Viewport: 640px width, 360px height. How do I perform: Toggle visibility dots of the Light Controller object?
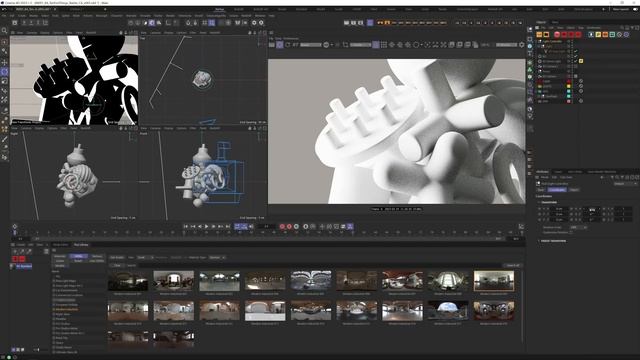[572, 41]
